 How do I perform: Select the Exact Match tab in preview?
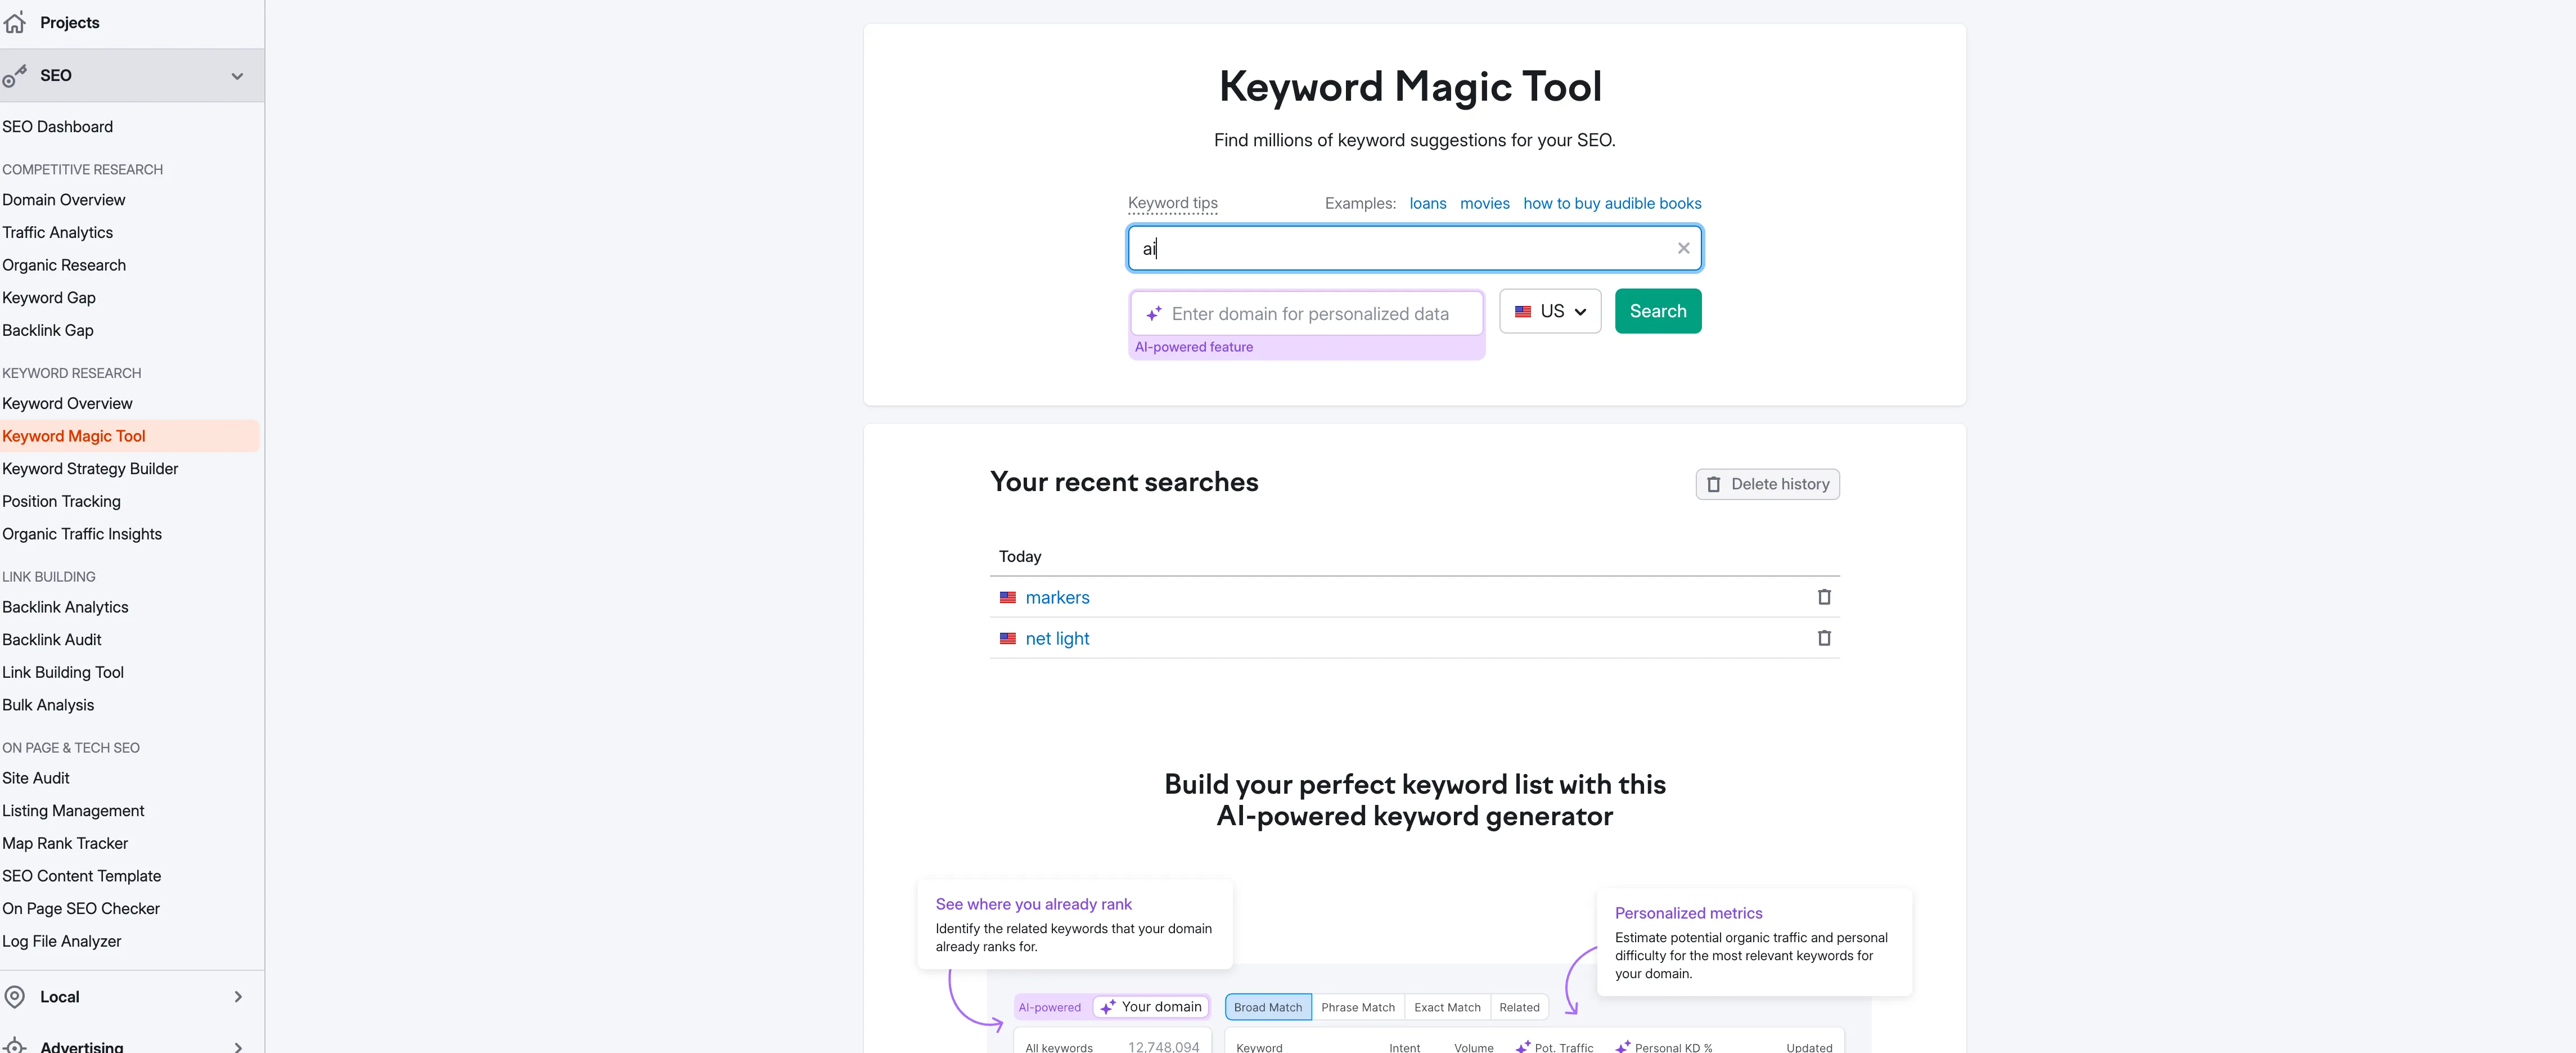1447,1007
